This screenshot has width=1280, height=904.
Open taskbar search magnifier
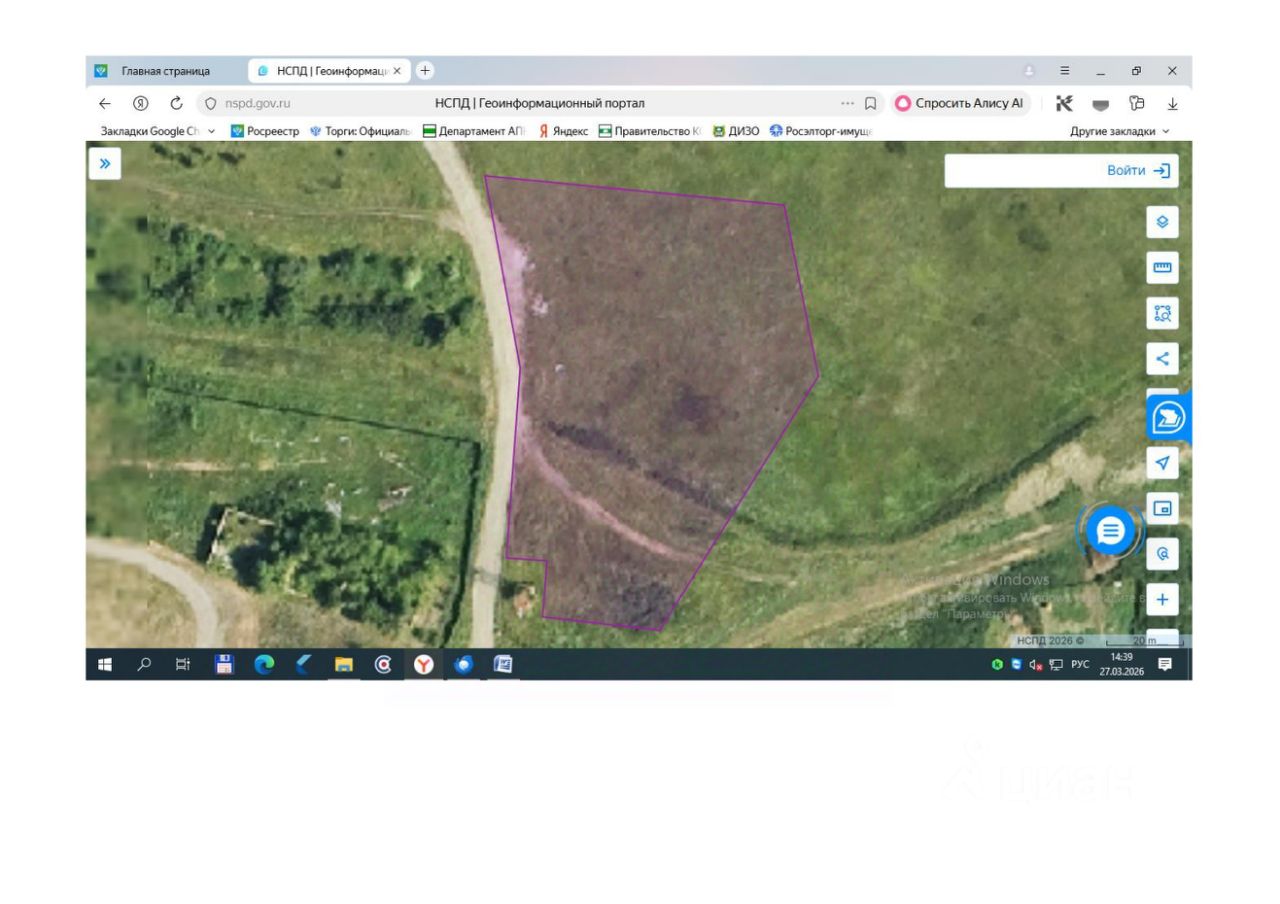click(144, 664)
